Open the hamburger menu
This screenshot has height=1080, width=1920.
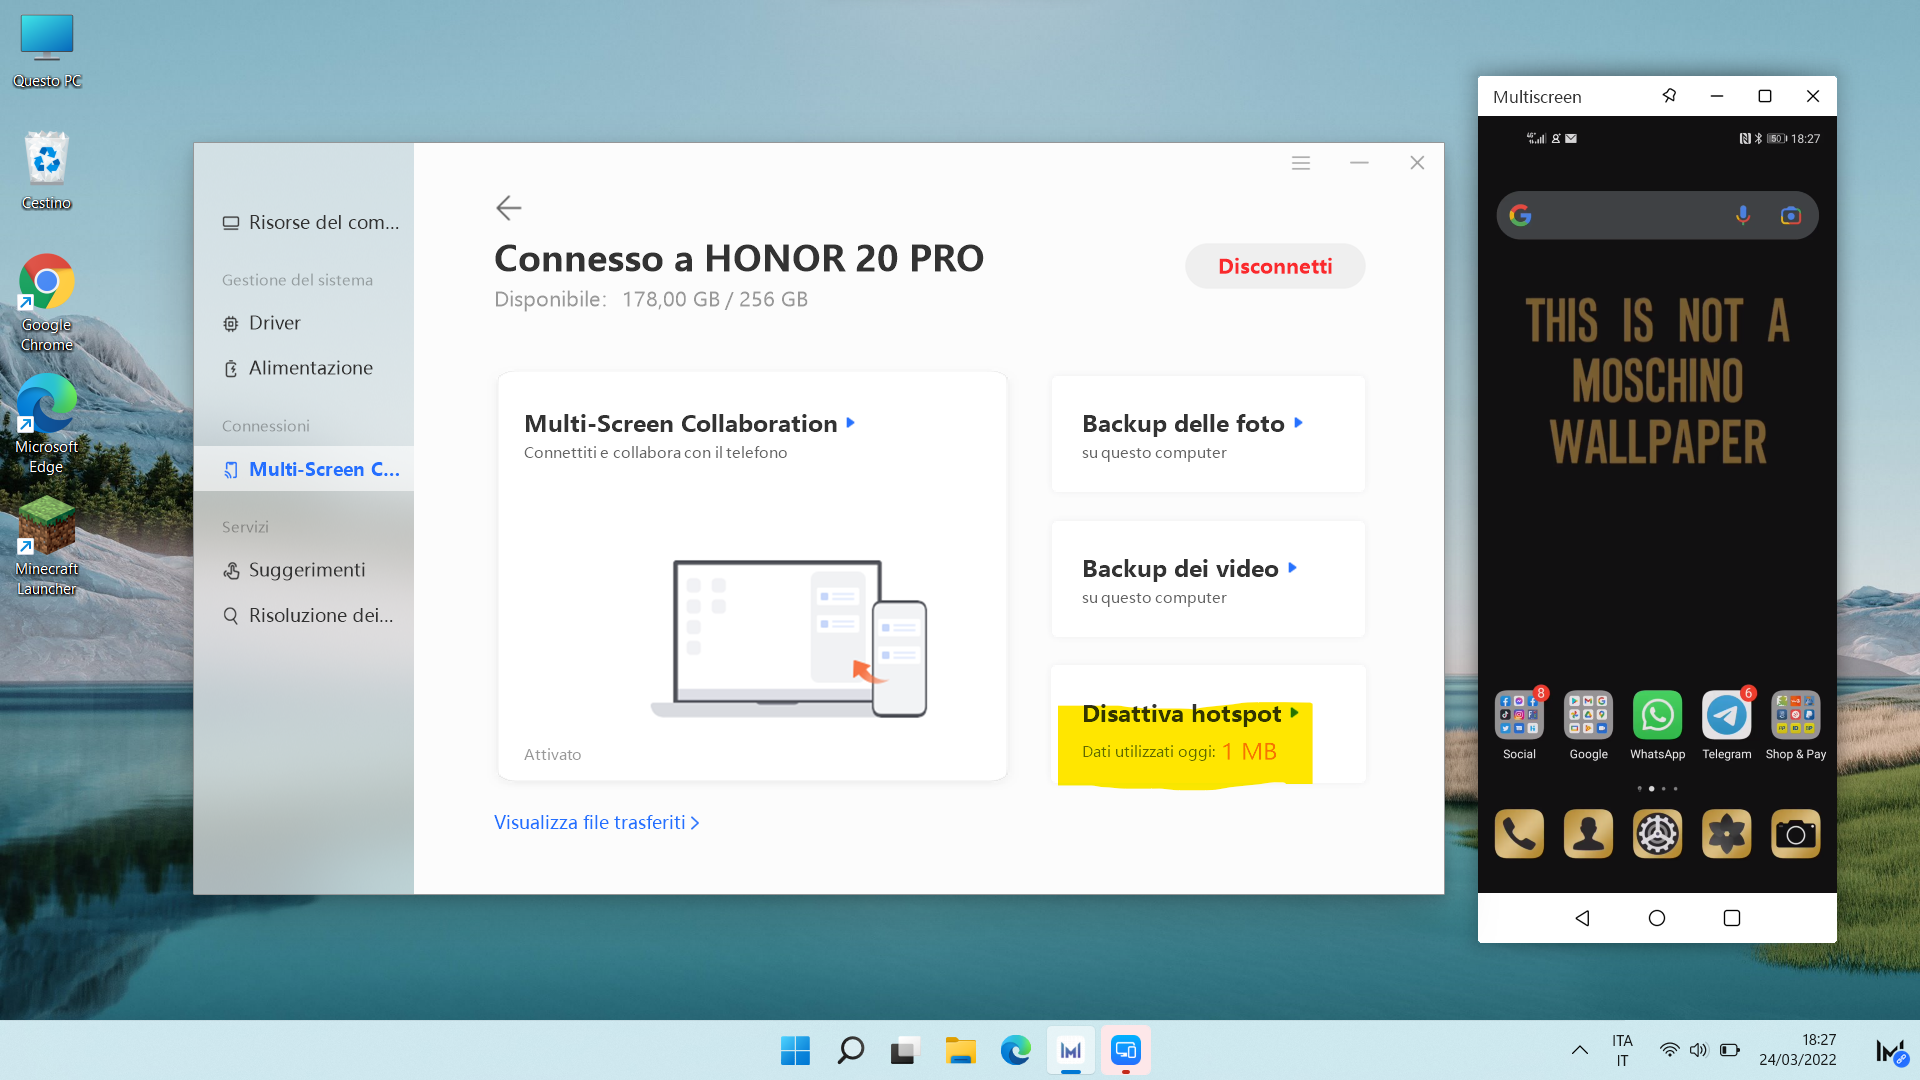tap(1300, 162)
